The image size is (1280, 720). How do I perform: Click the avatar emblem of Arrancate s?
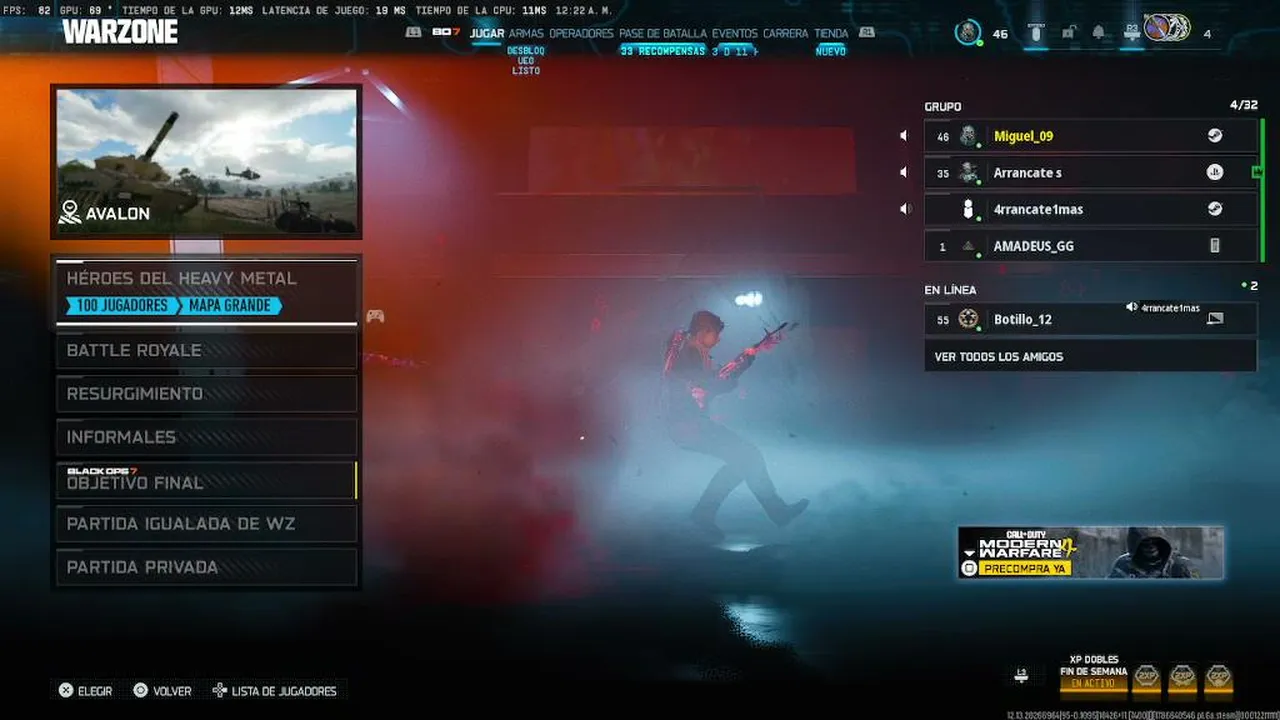click(x=968, y=173)
